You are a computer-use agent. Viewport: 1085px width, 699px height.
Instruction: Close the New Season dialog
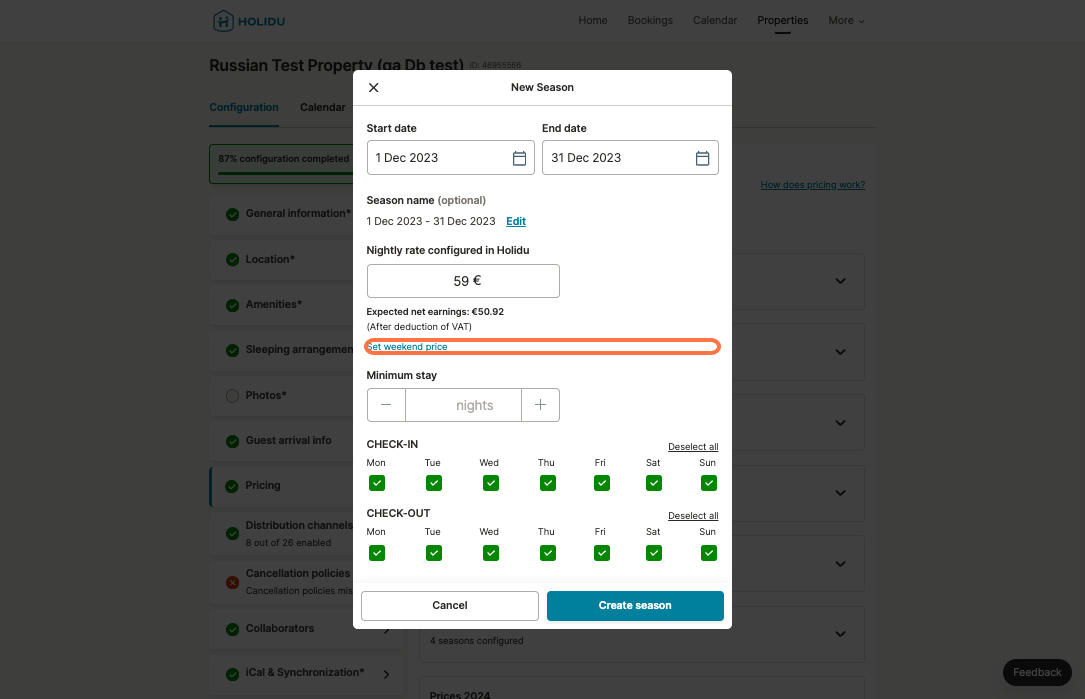coord(374,87)
